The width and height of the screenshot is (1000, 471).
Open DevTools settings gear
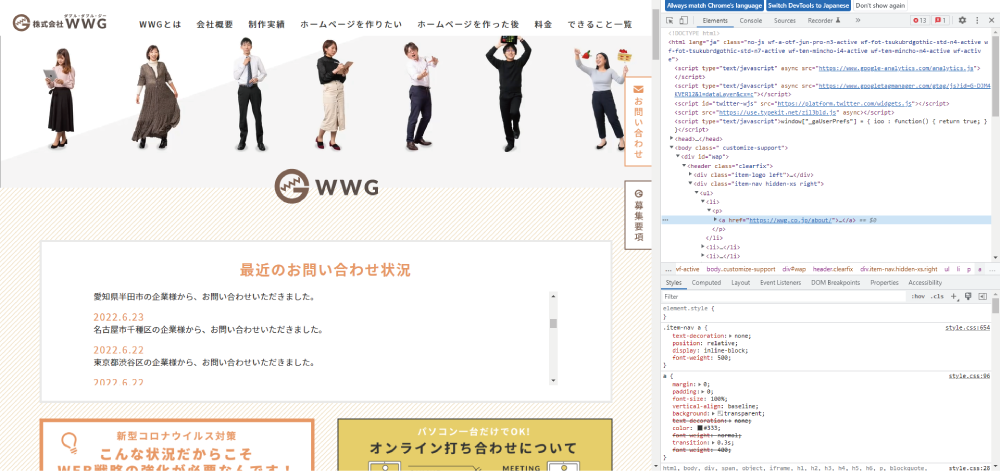point(962,20)
